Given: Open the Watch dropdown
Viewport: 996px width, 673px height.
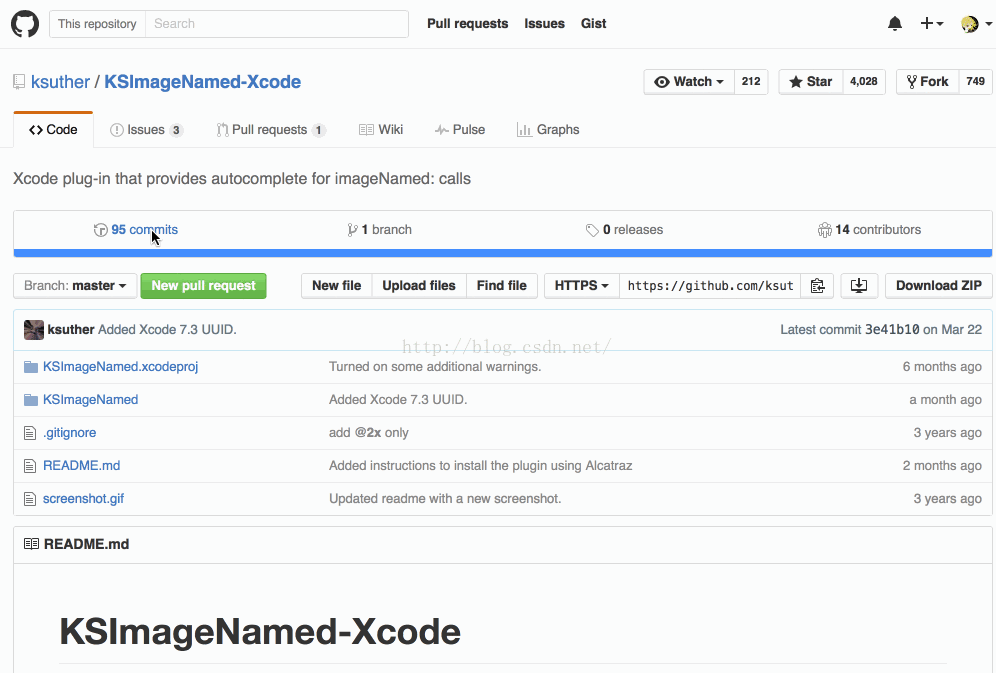Looking at the screenshot, I should point(689,82).
